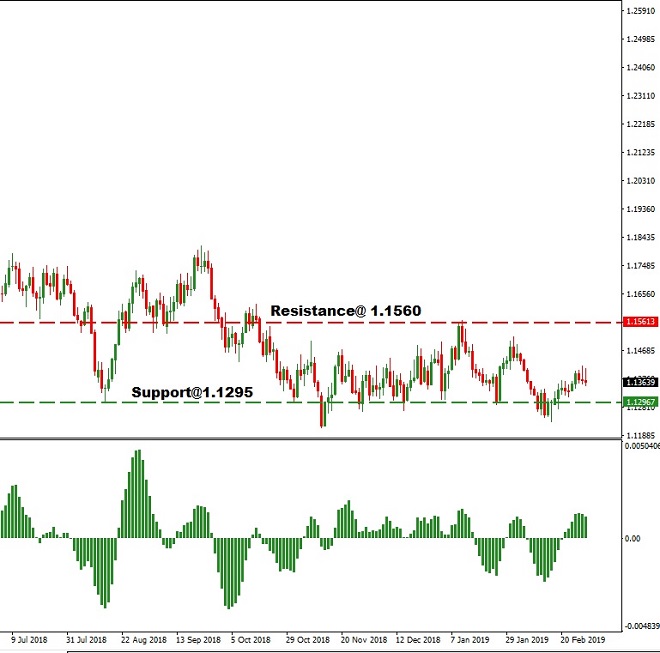Screen dimensions: 660x653
Task: Click the 1.24060 price axis label
Action: tap(641, 67)
